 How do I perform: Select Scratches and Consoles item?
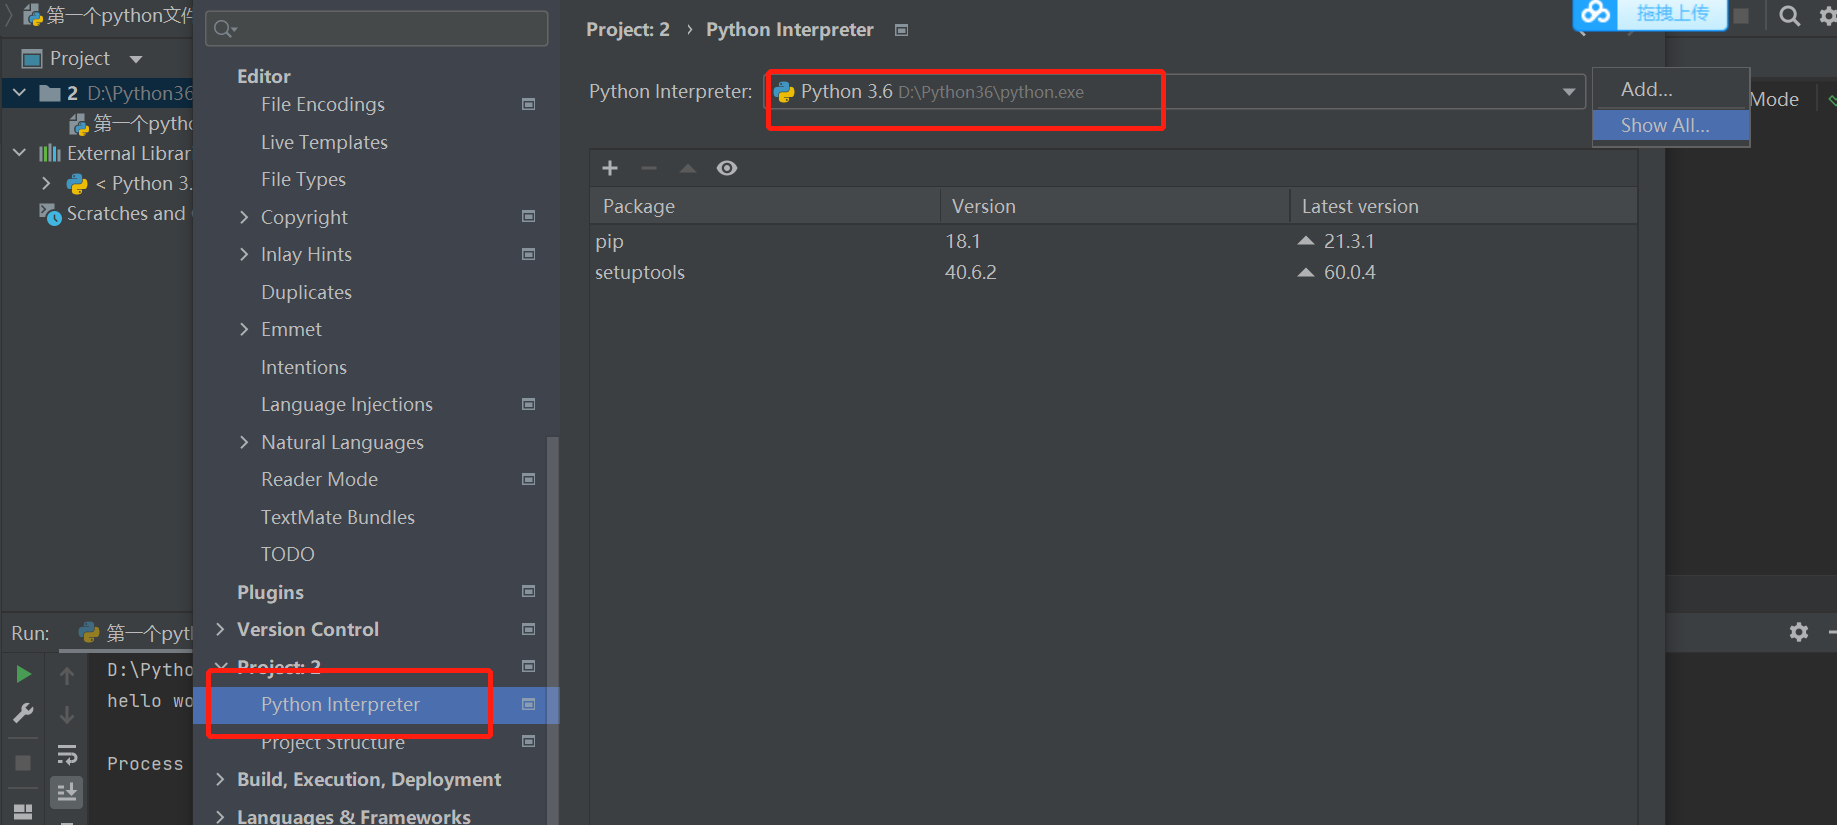pyautogui.click(x=113, y=213)
